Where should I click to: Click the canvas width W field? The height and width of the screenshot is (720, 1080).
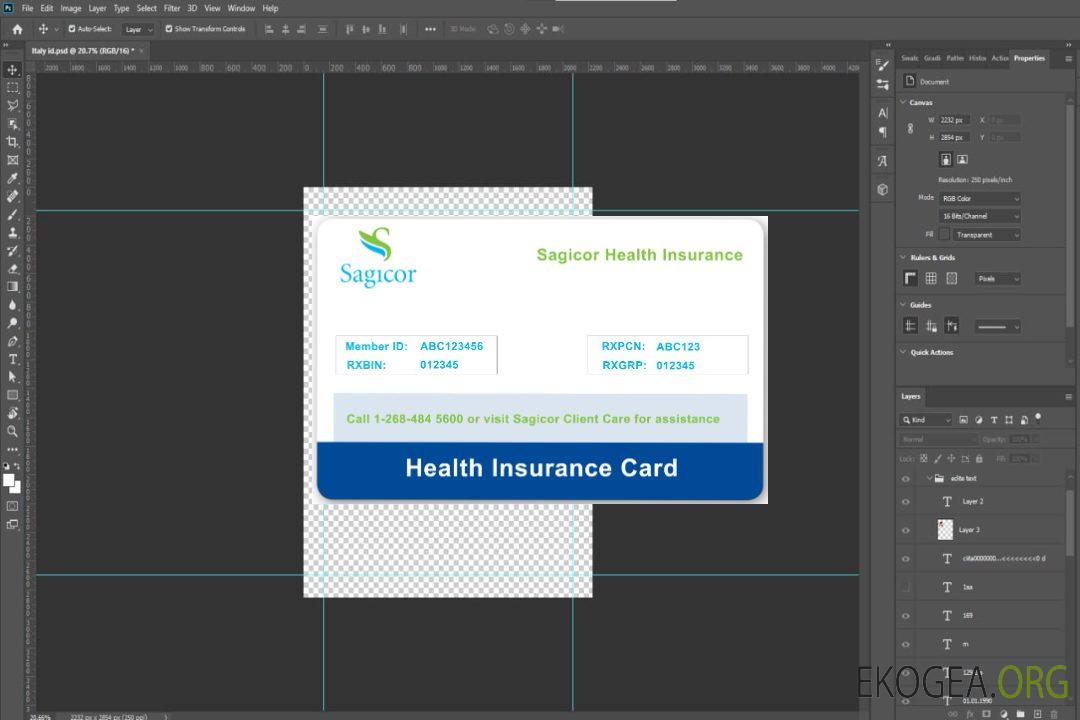[955, 120]
